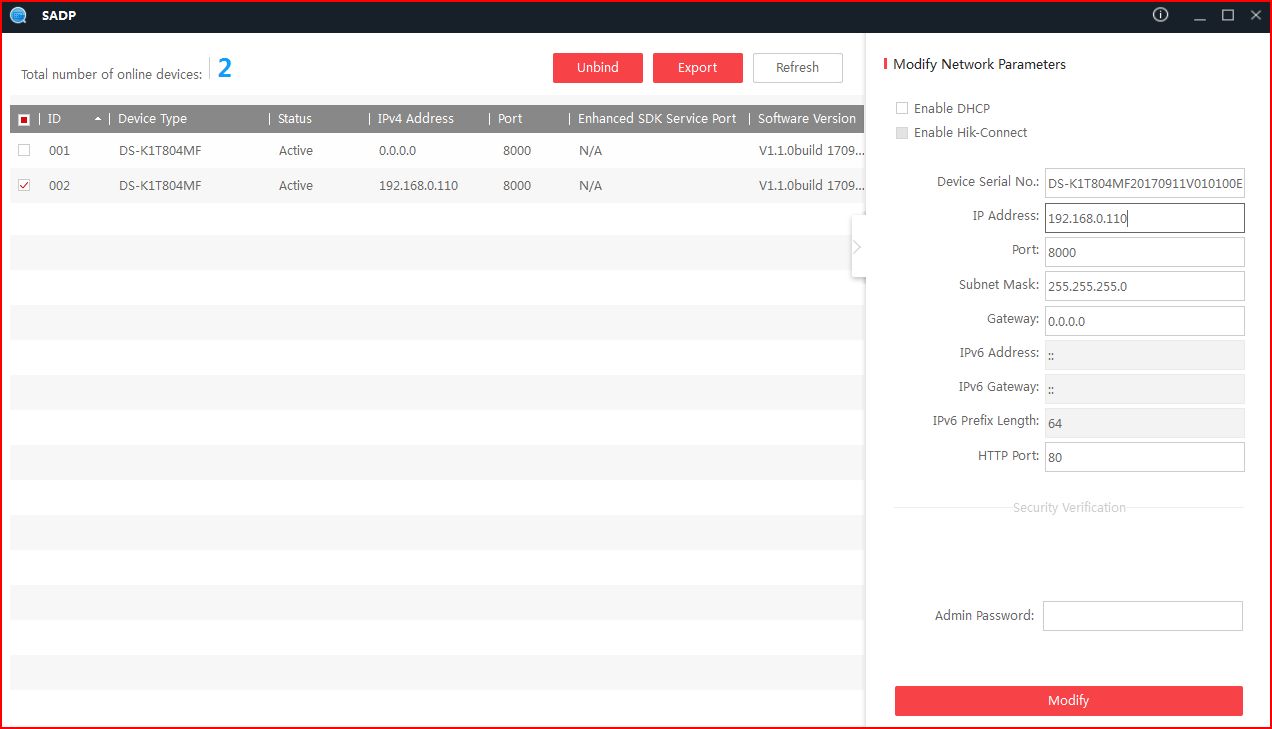Image resolution: width=1272 pixels, height=729 pixels.
Task: Check the box for device 001
Action: pos(24,151)
